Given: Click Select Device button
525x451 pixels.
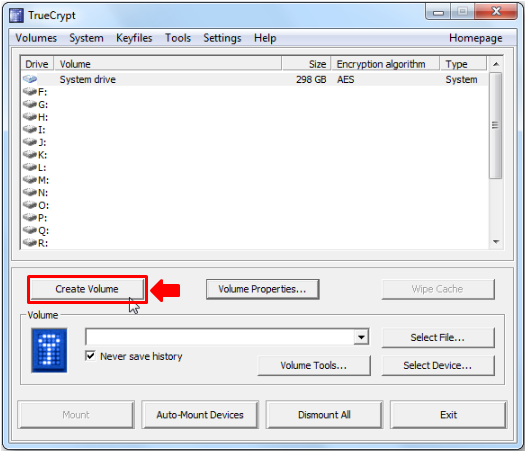Looking at the screenshot, I should point(438,365).
